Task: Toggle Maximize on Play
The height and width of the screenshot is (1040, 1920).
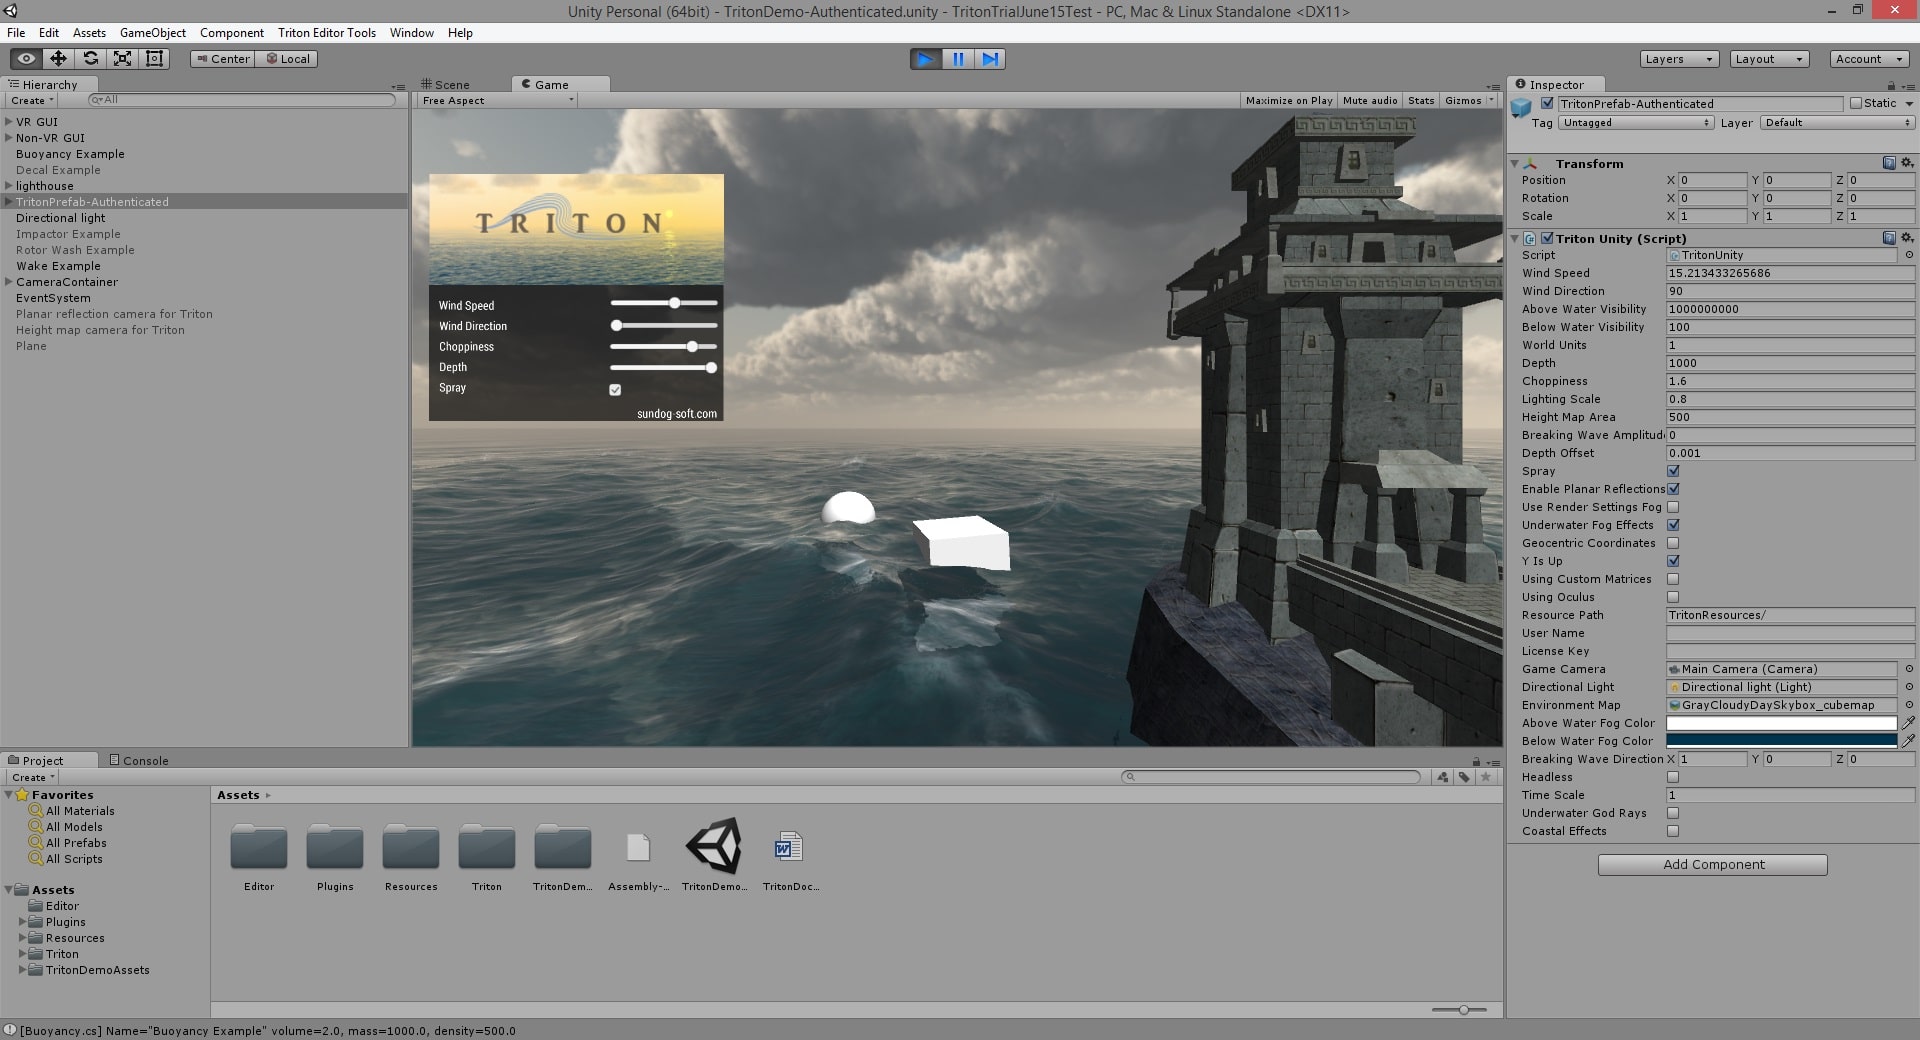Action: click(1289, 100)
